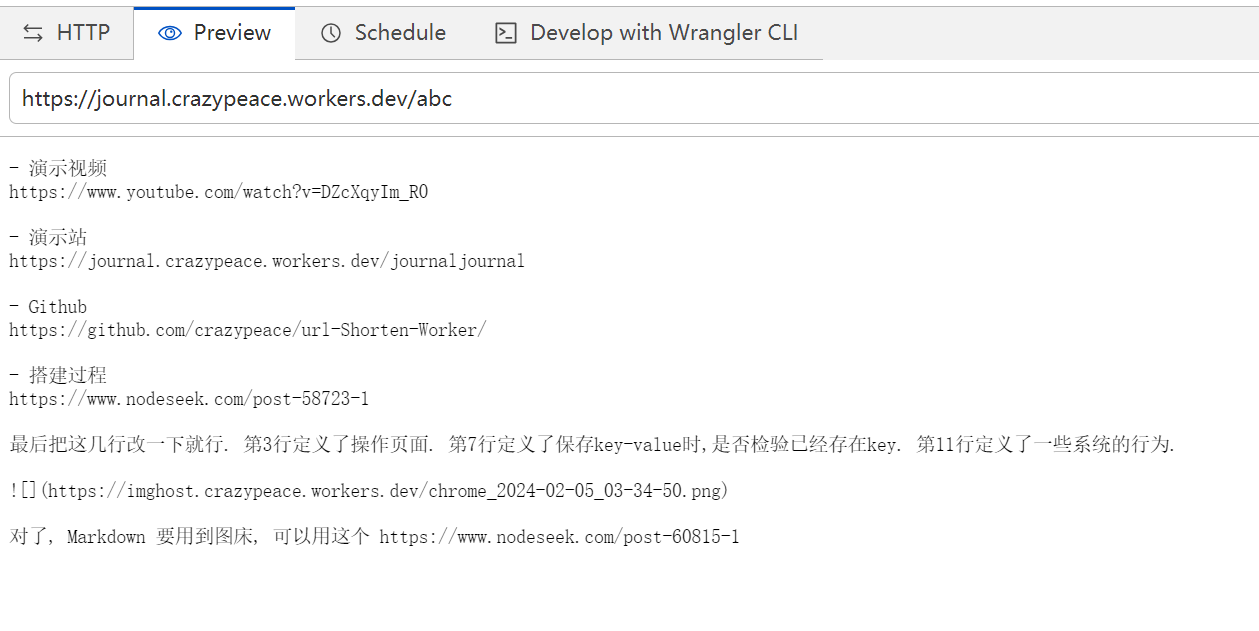
Task: Switch to the HTTP tab
Action: coord(82,33)
